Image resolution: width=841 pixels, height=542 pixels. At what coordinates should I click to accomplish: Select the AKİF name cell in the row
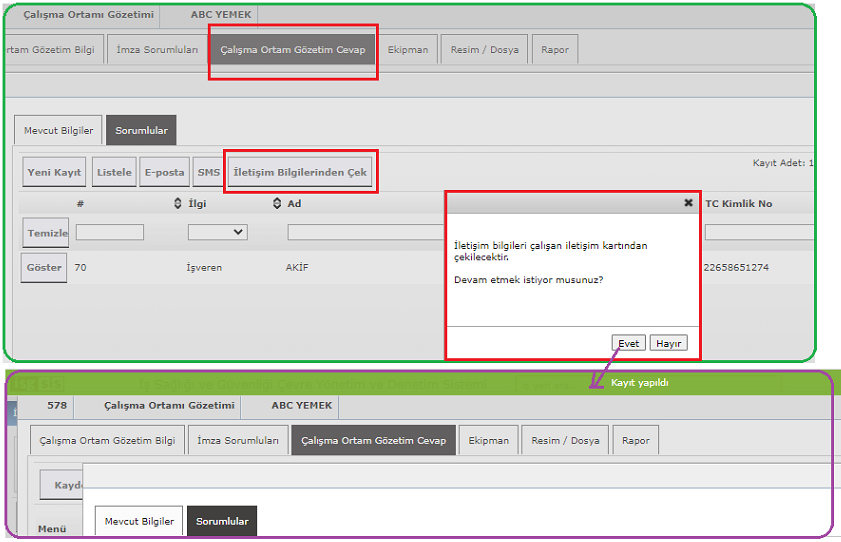pos(298,268)
